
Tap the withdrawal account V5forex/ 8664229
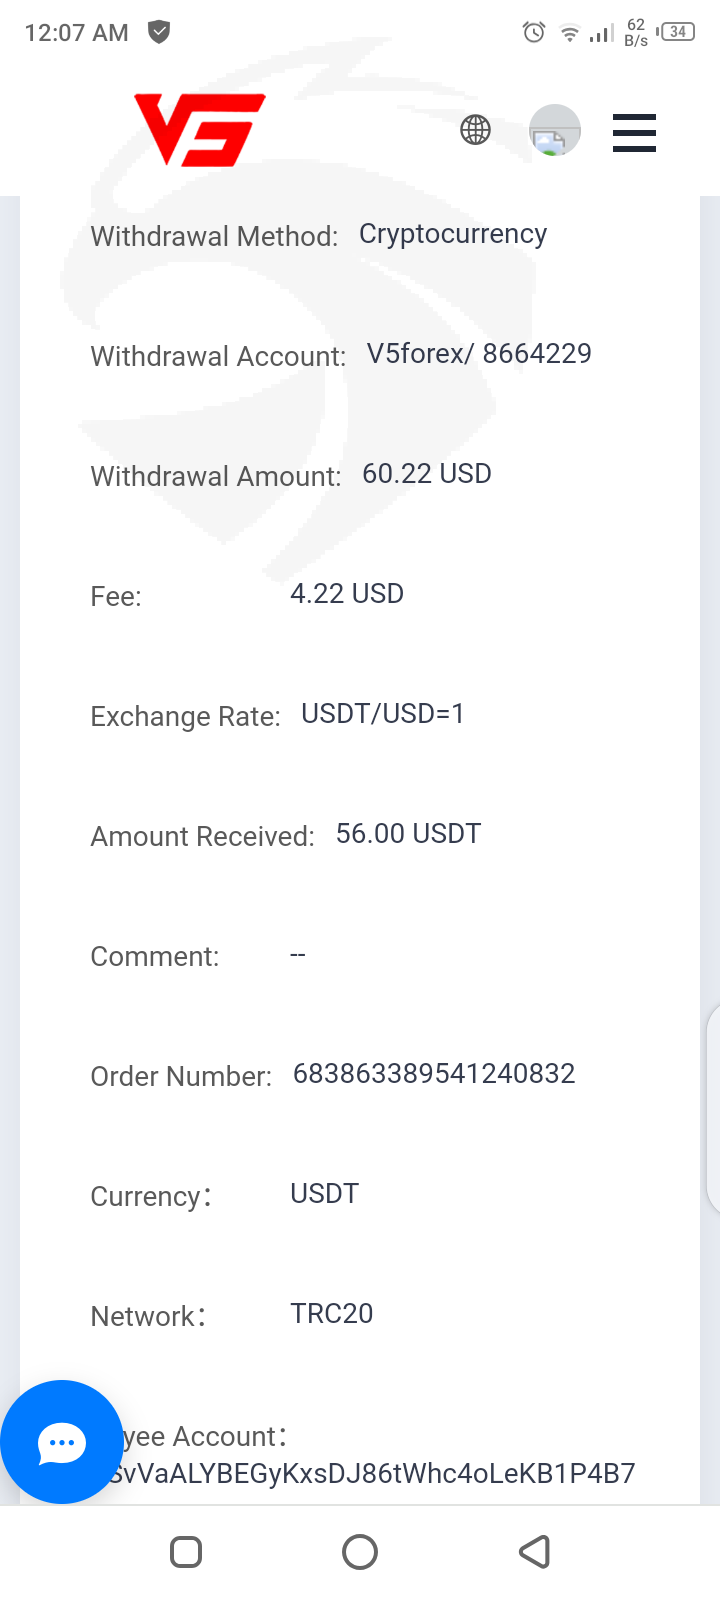479,354
